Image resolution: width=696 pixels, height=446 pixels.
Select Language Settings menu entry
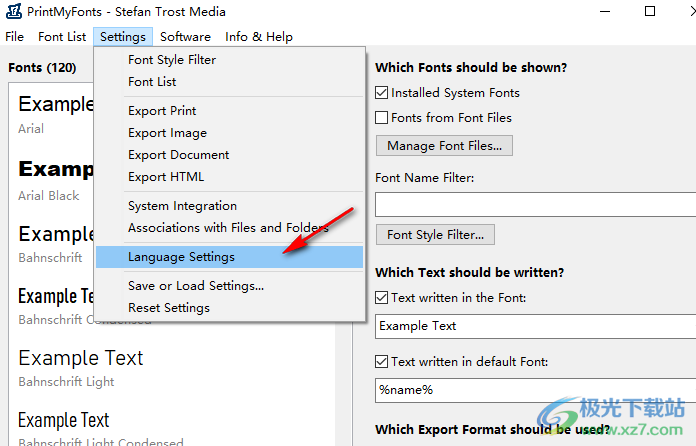click(x=229, y=257)
